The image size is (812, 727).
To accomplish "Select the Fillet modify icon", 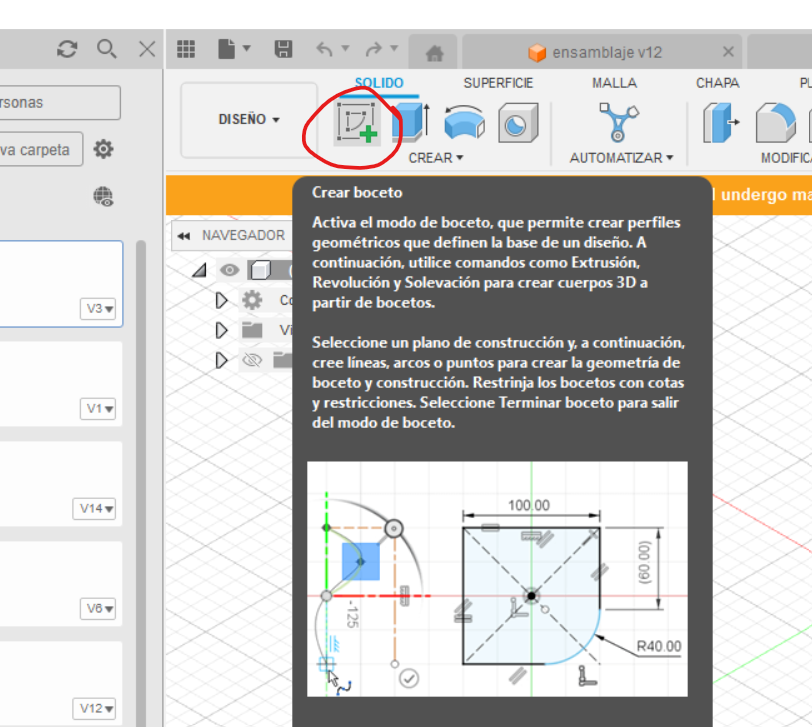I will (775, 122).
